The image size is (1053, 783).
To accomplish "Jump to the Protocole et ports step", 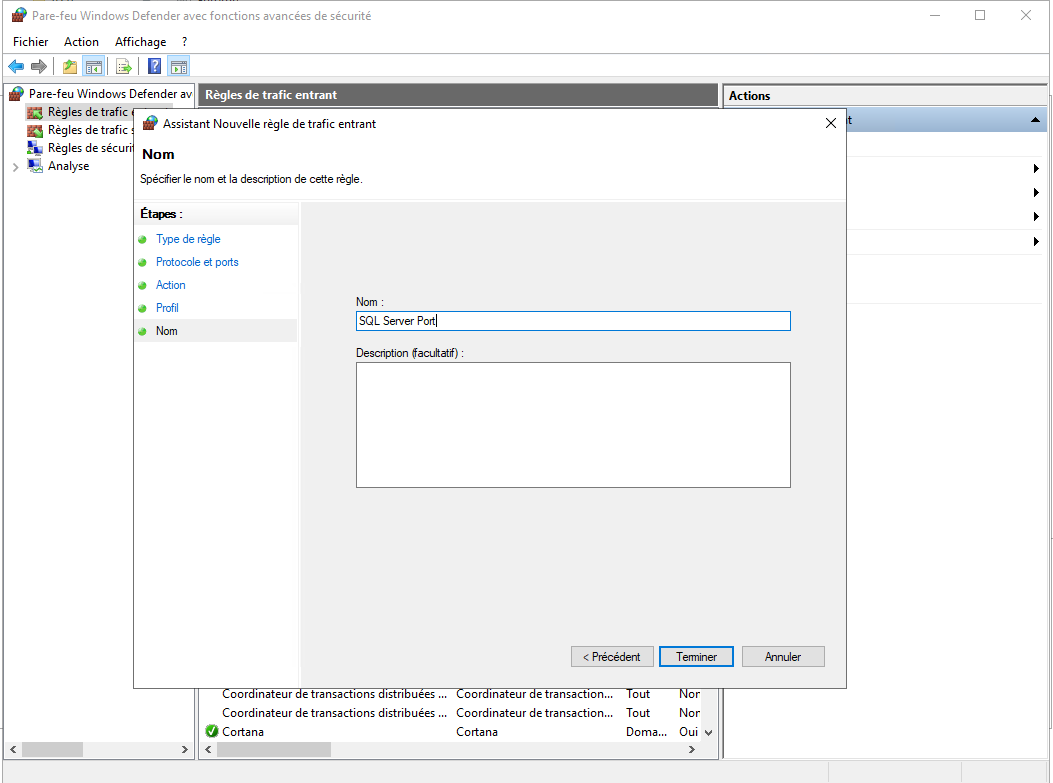I will pos(197,262).
